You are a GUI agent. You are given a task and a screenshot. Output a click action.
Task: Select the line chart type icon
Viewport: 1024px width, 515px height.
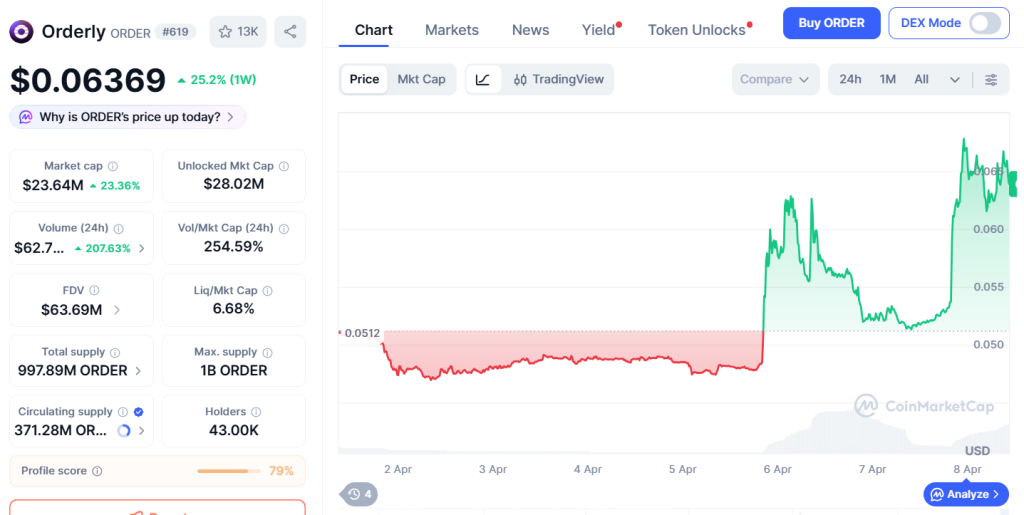click(483, 80)
